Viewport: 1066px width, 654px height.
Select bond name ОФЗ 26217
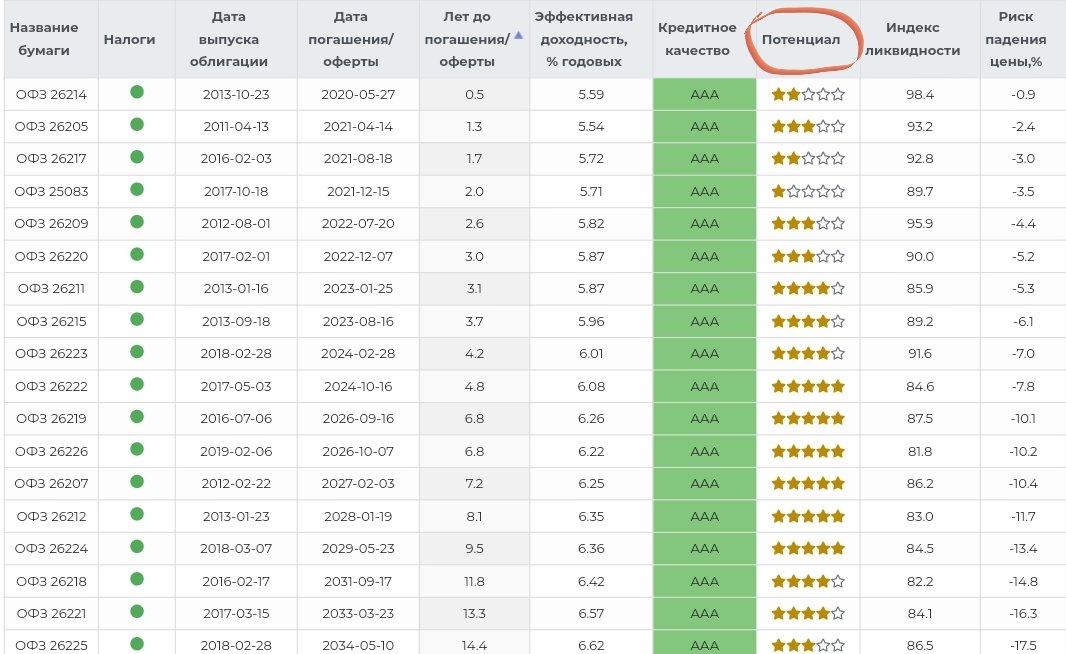point(52,158)
